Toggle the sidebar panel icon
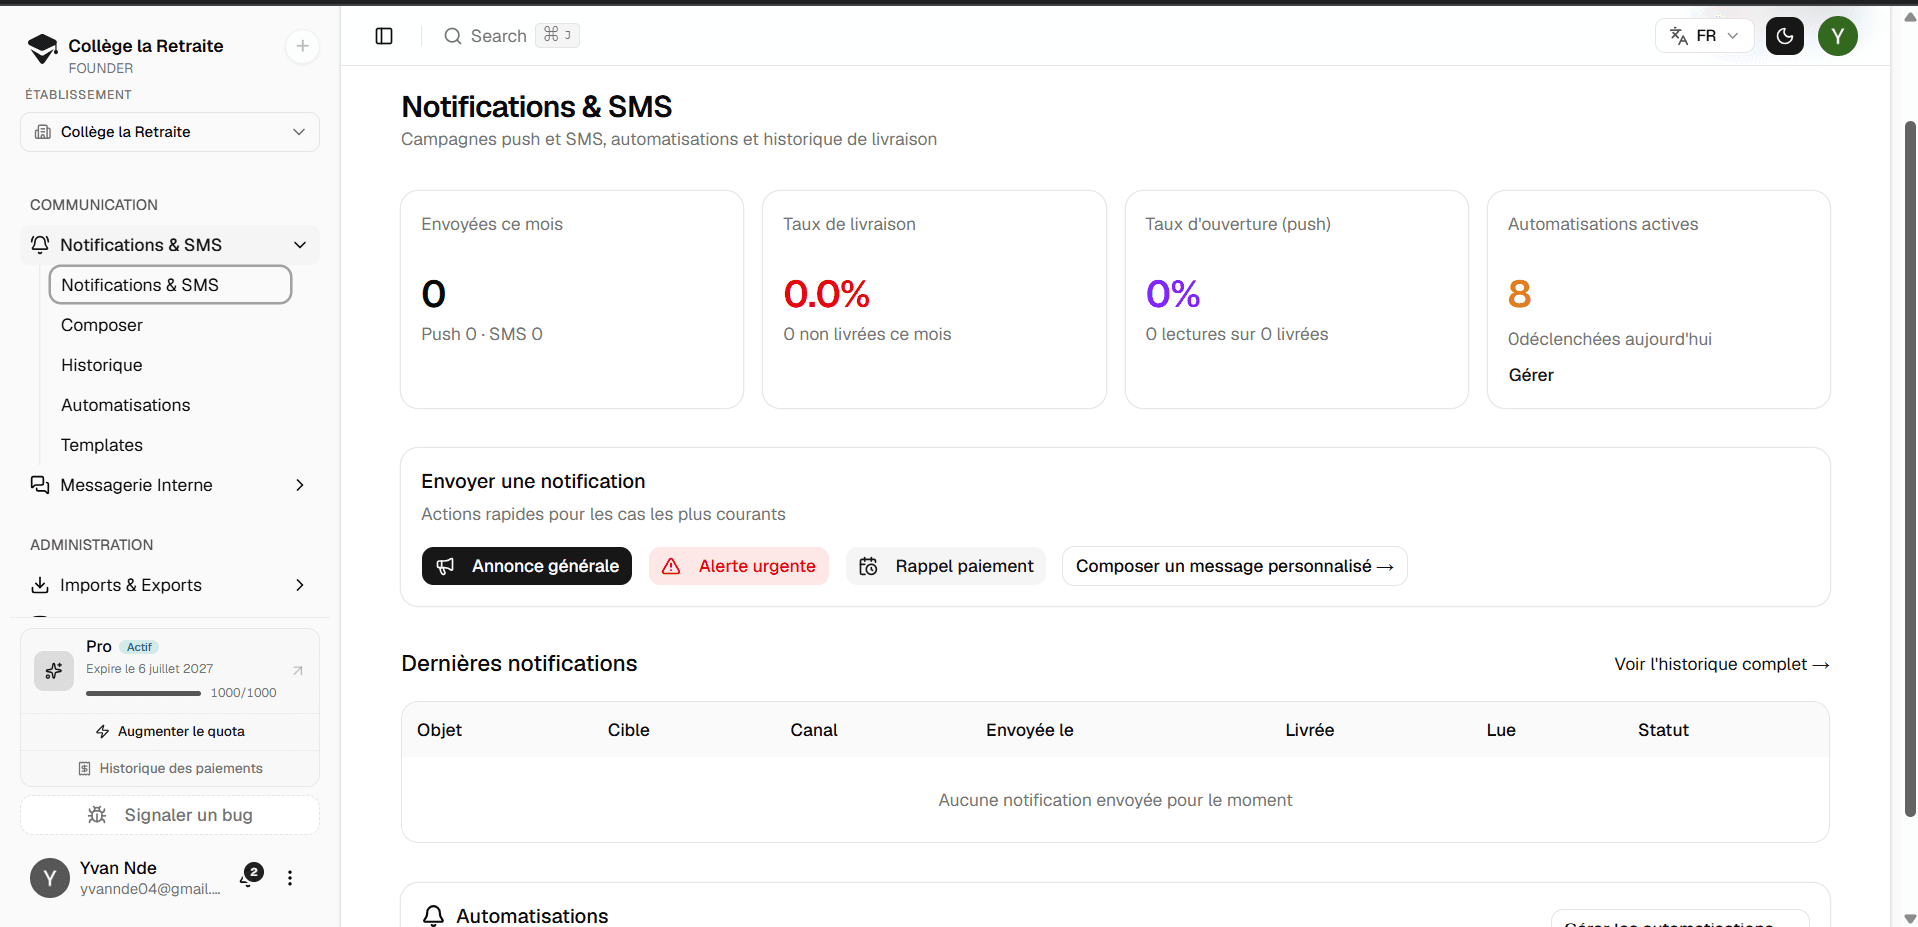Viewport: 1918px width, 927px height. 384,36
